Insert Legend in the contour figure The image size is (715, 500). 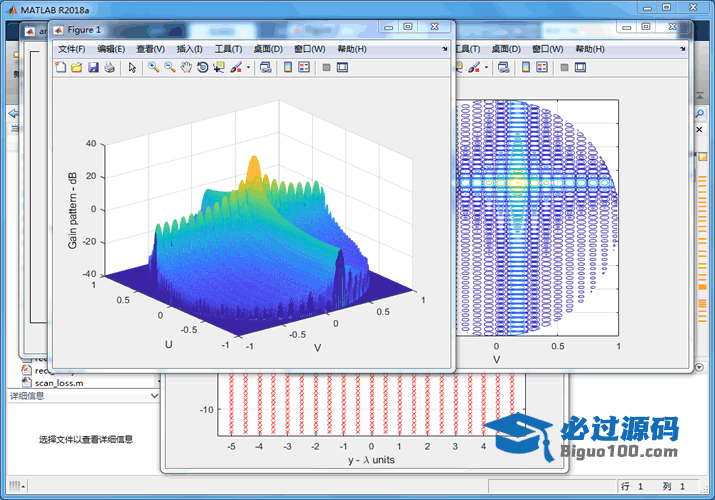(x=542, y=67)
